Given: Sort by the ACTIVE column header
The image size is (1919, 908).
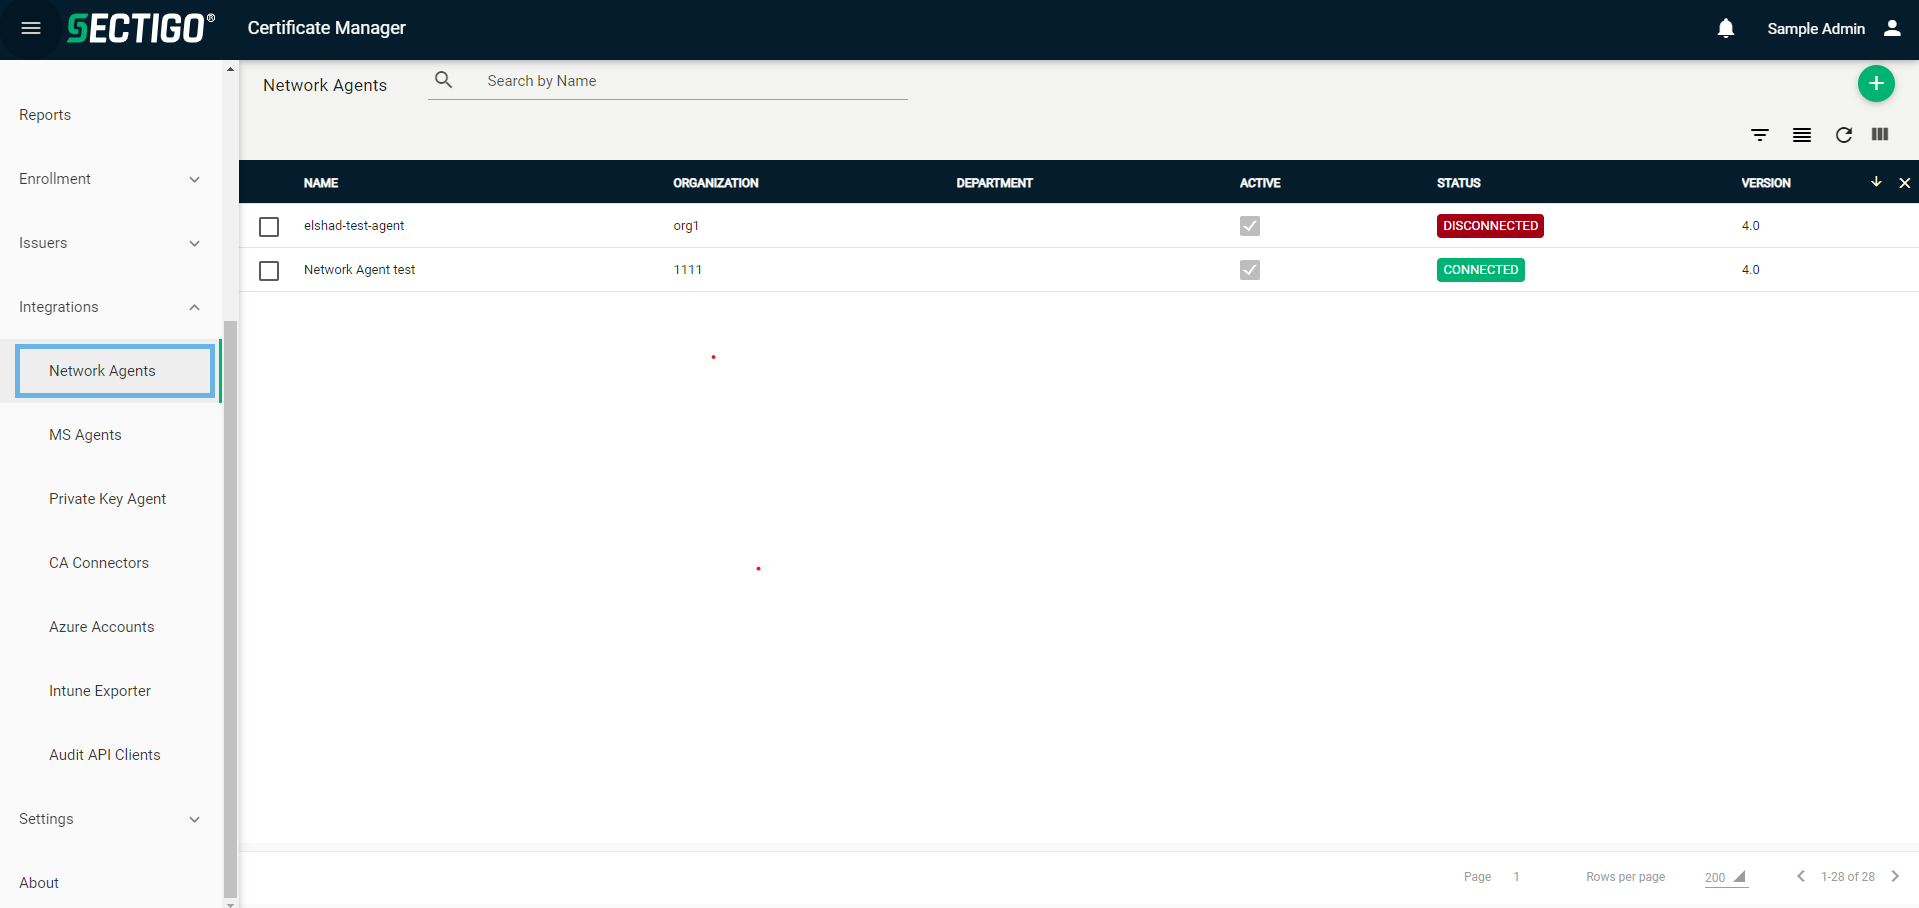Looking at the screenshot, I should [1260, 183].
